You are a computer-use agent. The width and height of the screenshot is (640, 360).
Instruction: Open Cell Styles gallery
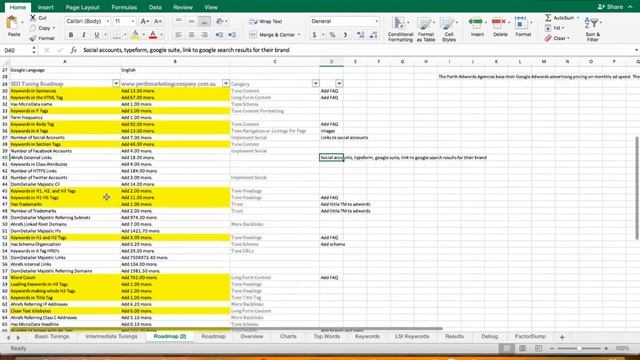449,29
